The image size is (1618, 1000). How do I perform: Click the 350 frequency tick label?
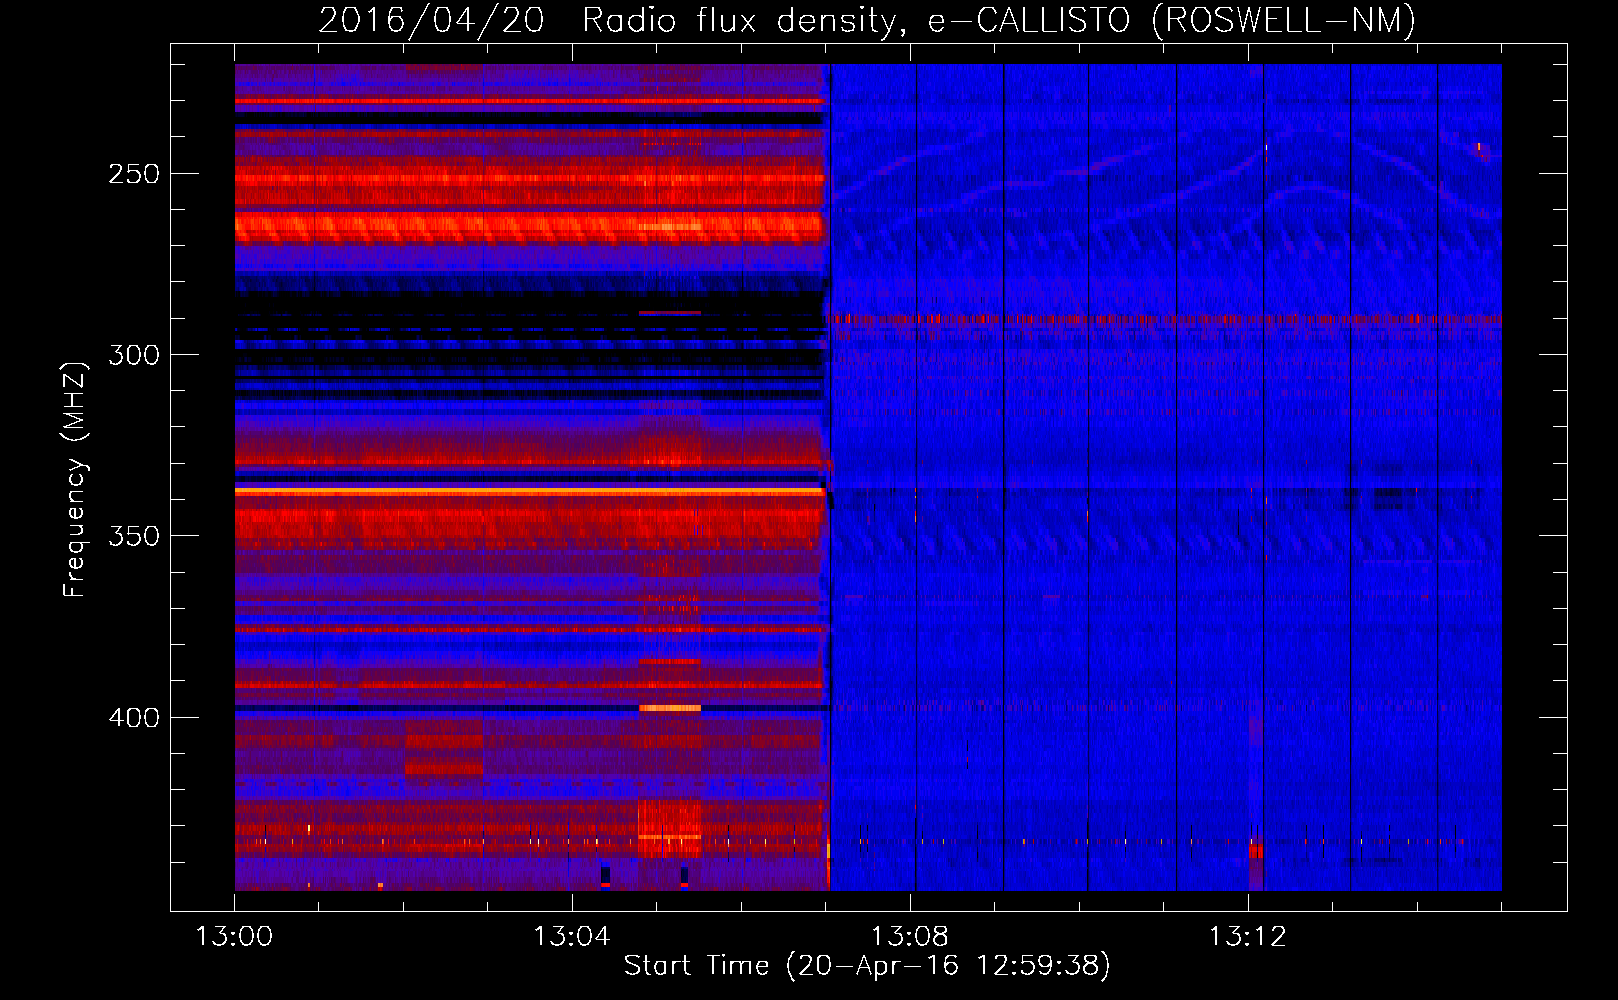134,536
